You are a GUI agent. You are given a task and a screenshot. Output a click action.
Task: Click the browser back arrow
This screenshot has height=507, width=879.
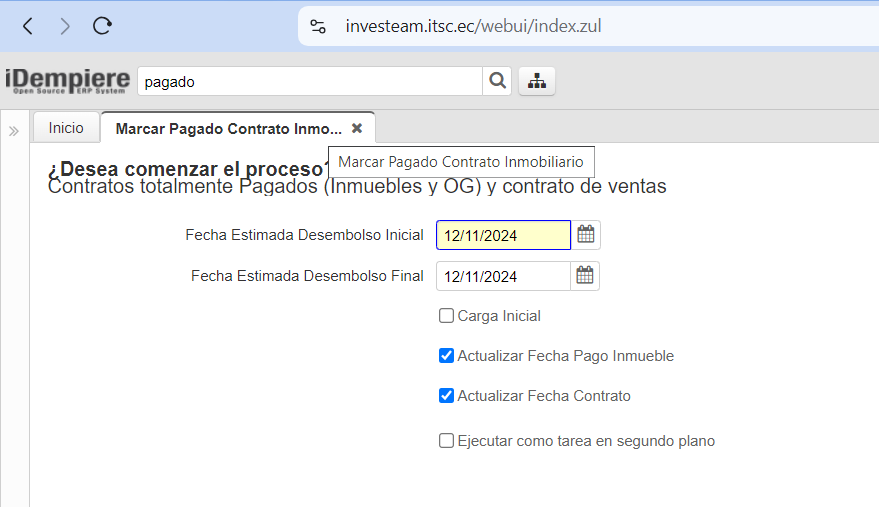pos(27,27)
